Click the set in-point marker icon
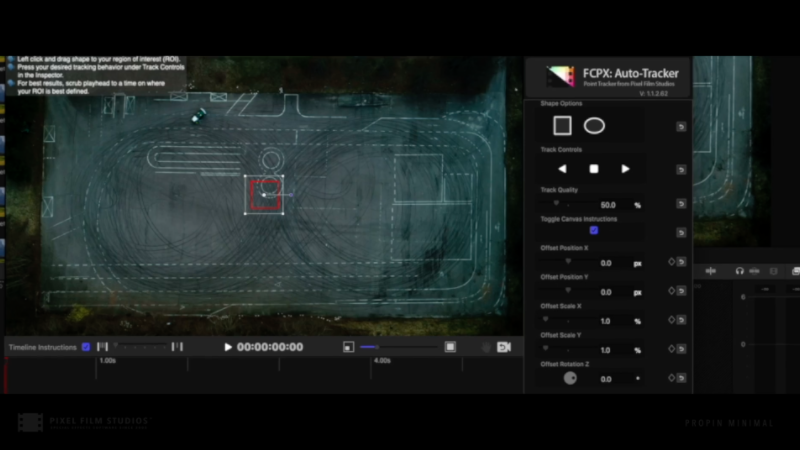800x450 pixels. (103, 347)
